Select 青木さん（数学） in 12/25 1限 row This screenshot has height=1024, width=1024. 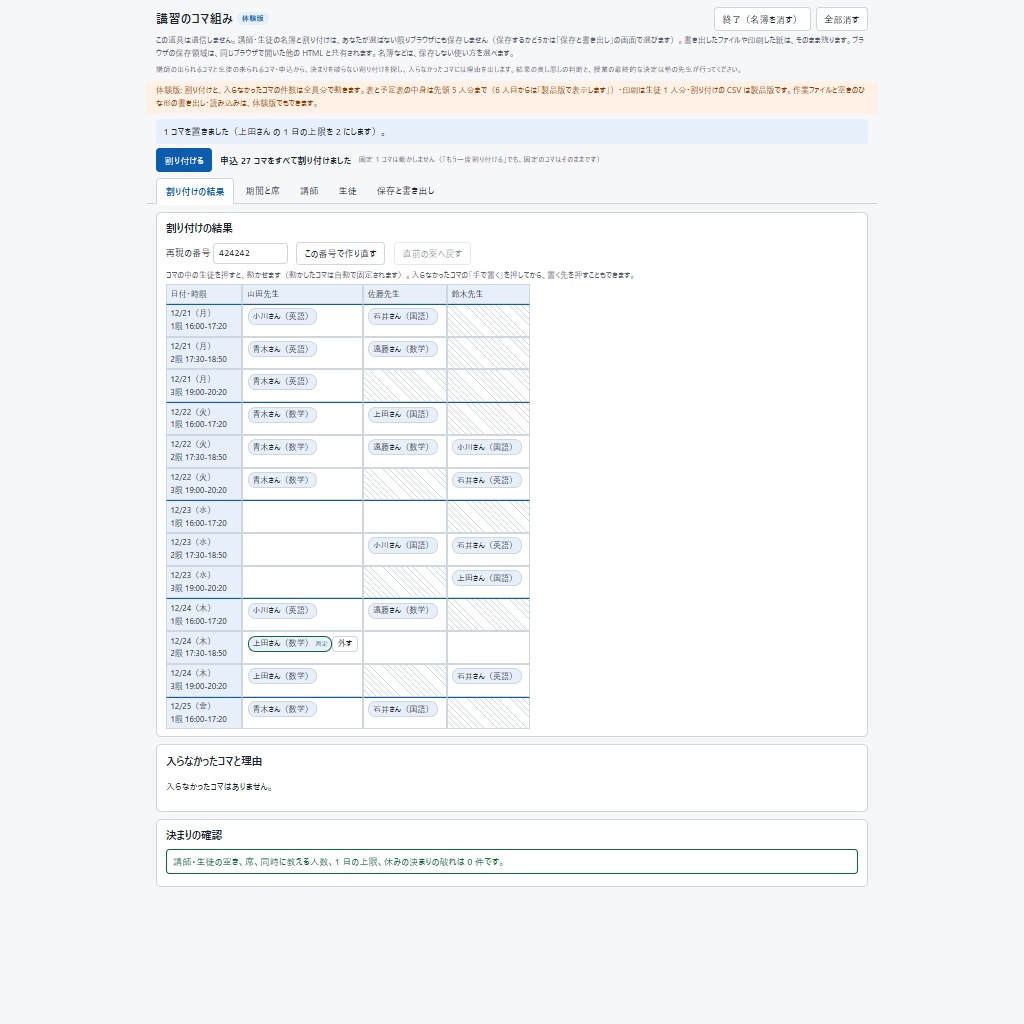pyautogui.click(x=282, y=709)
